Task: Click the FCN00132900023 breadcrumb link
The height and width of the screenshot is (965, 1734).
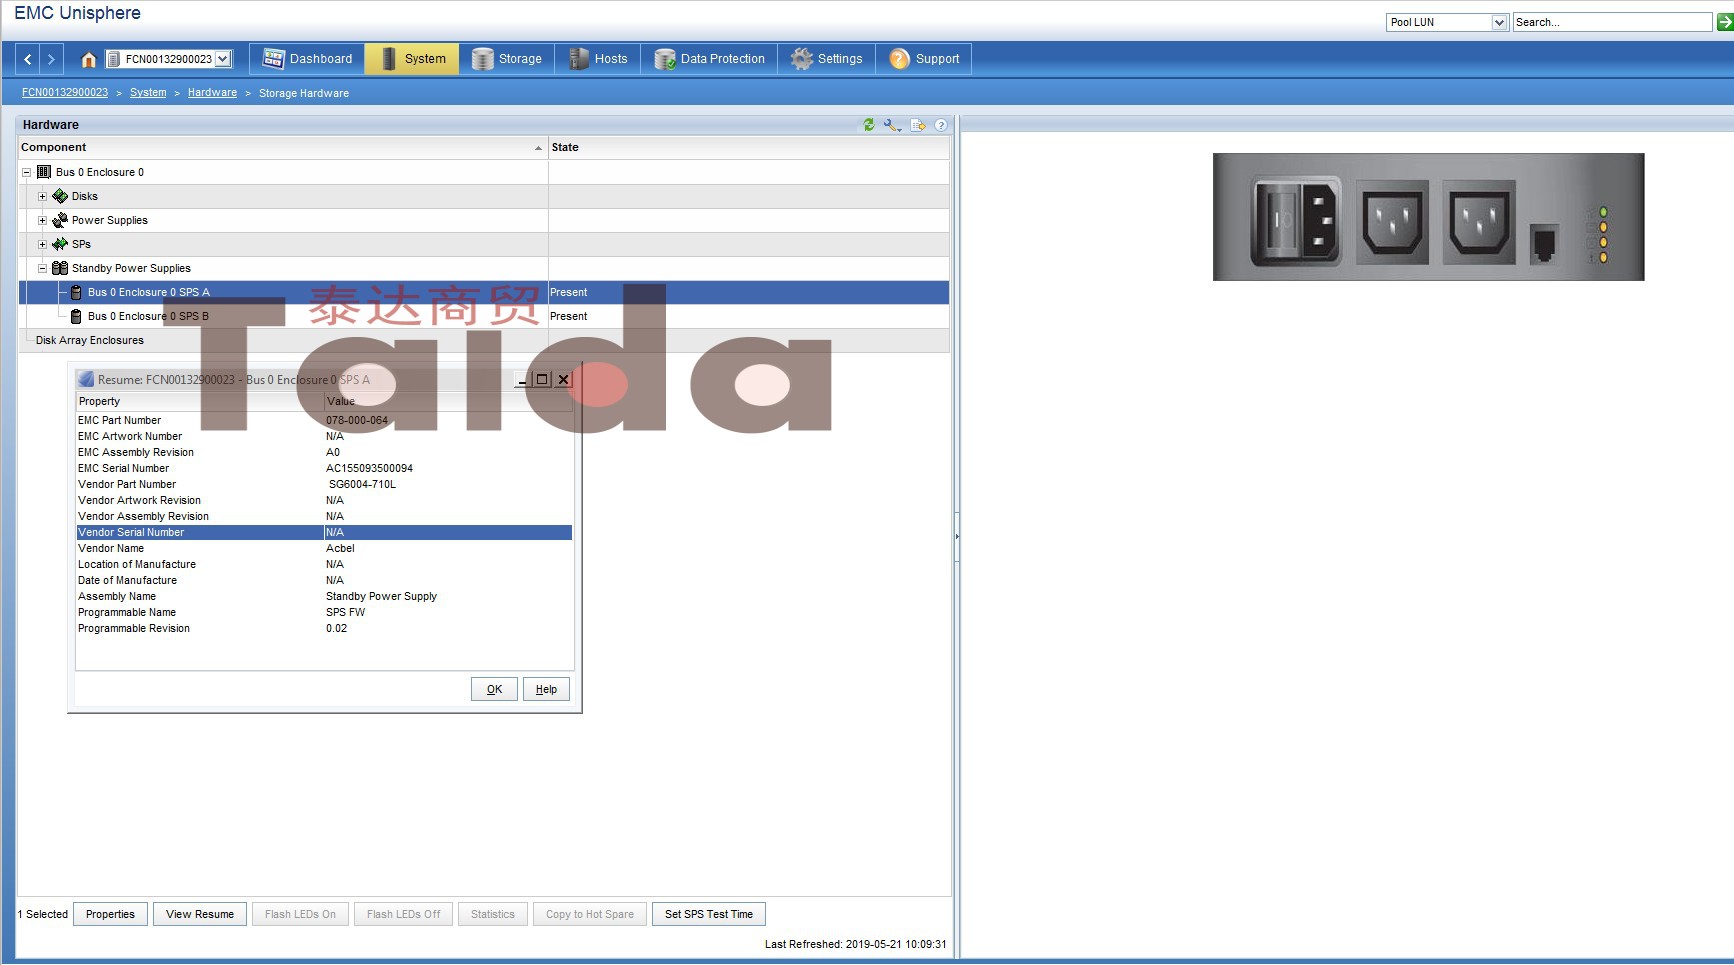Action: coord(65,93)
